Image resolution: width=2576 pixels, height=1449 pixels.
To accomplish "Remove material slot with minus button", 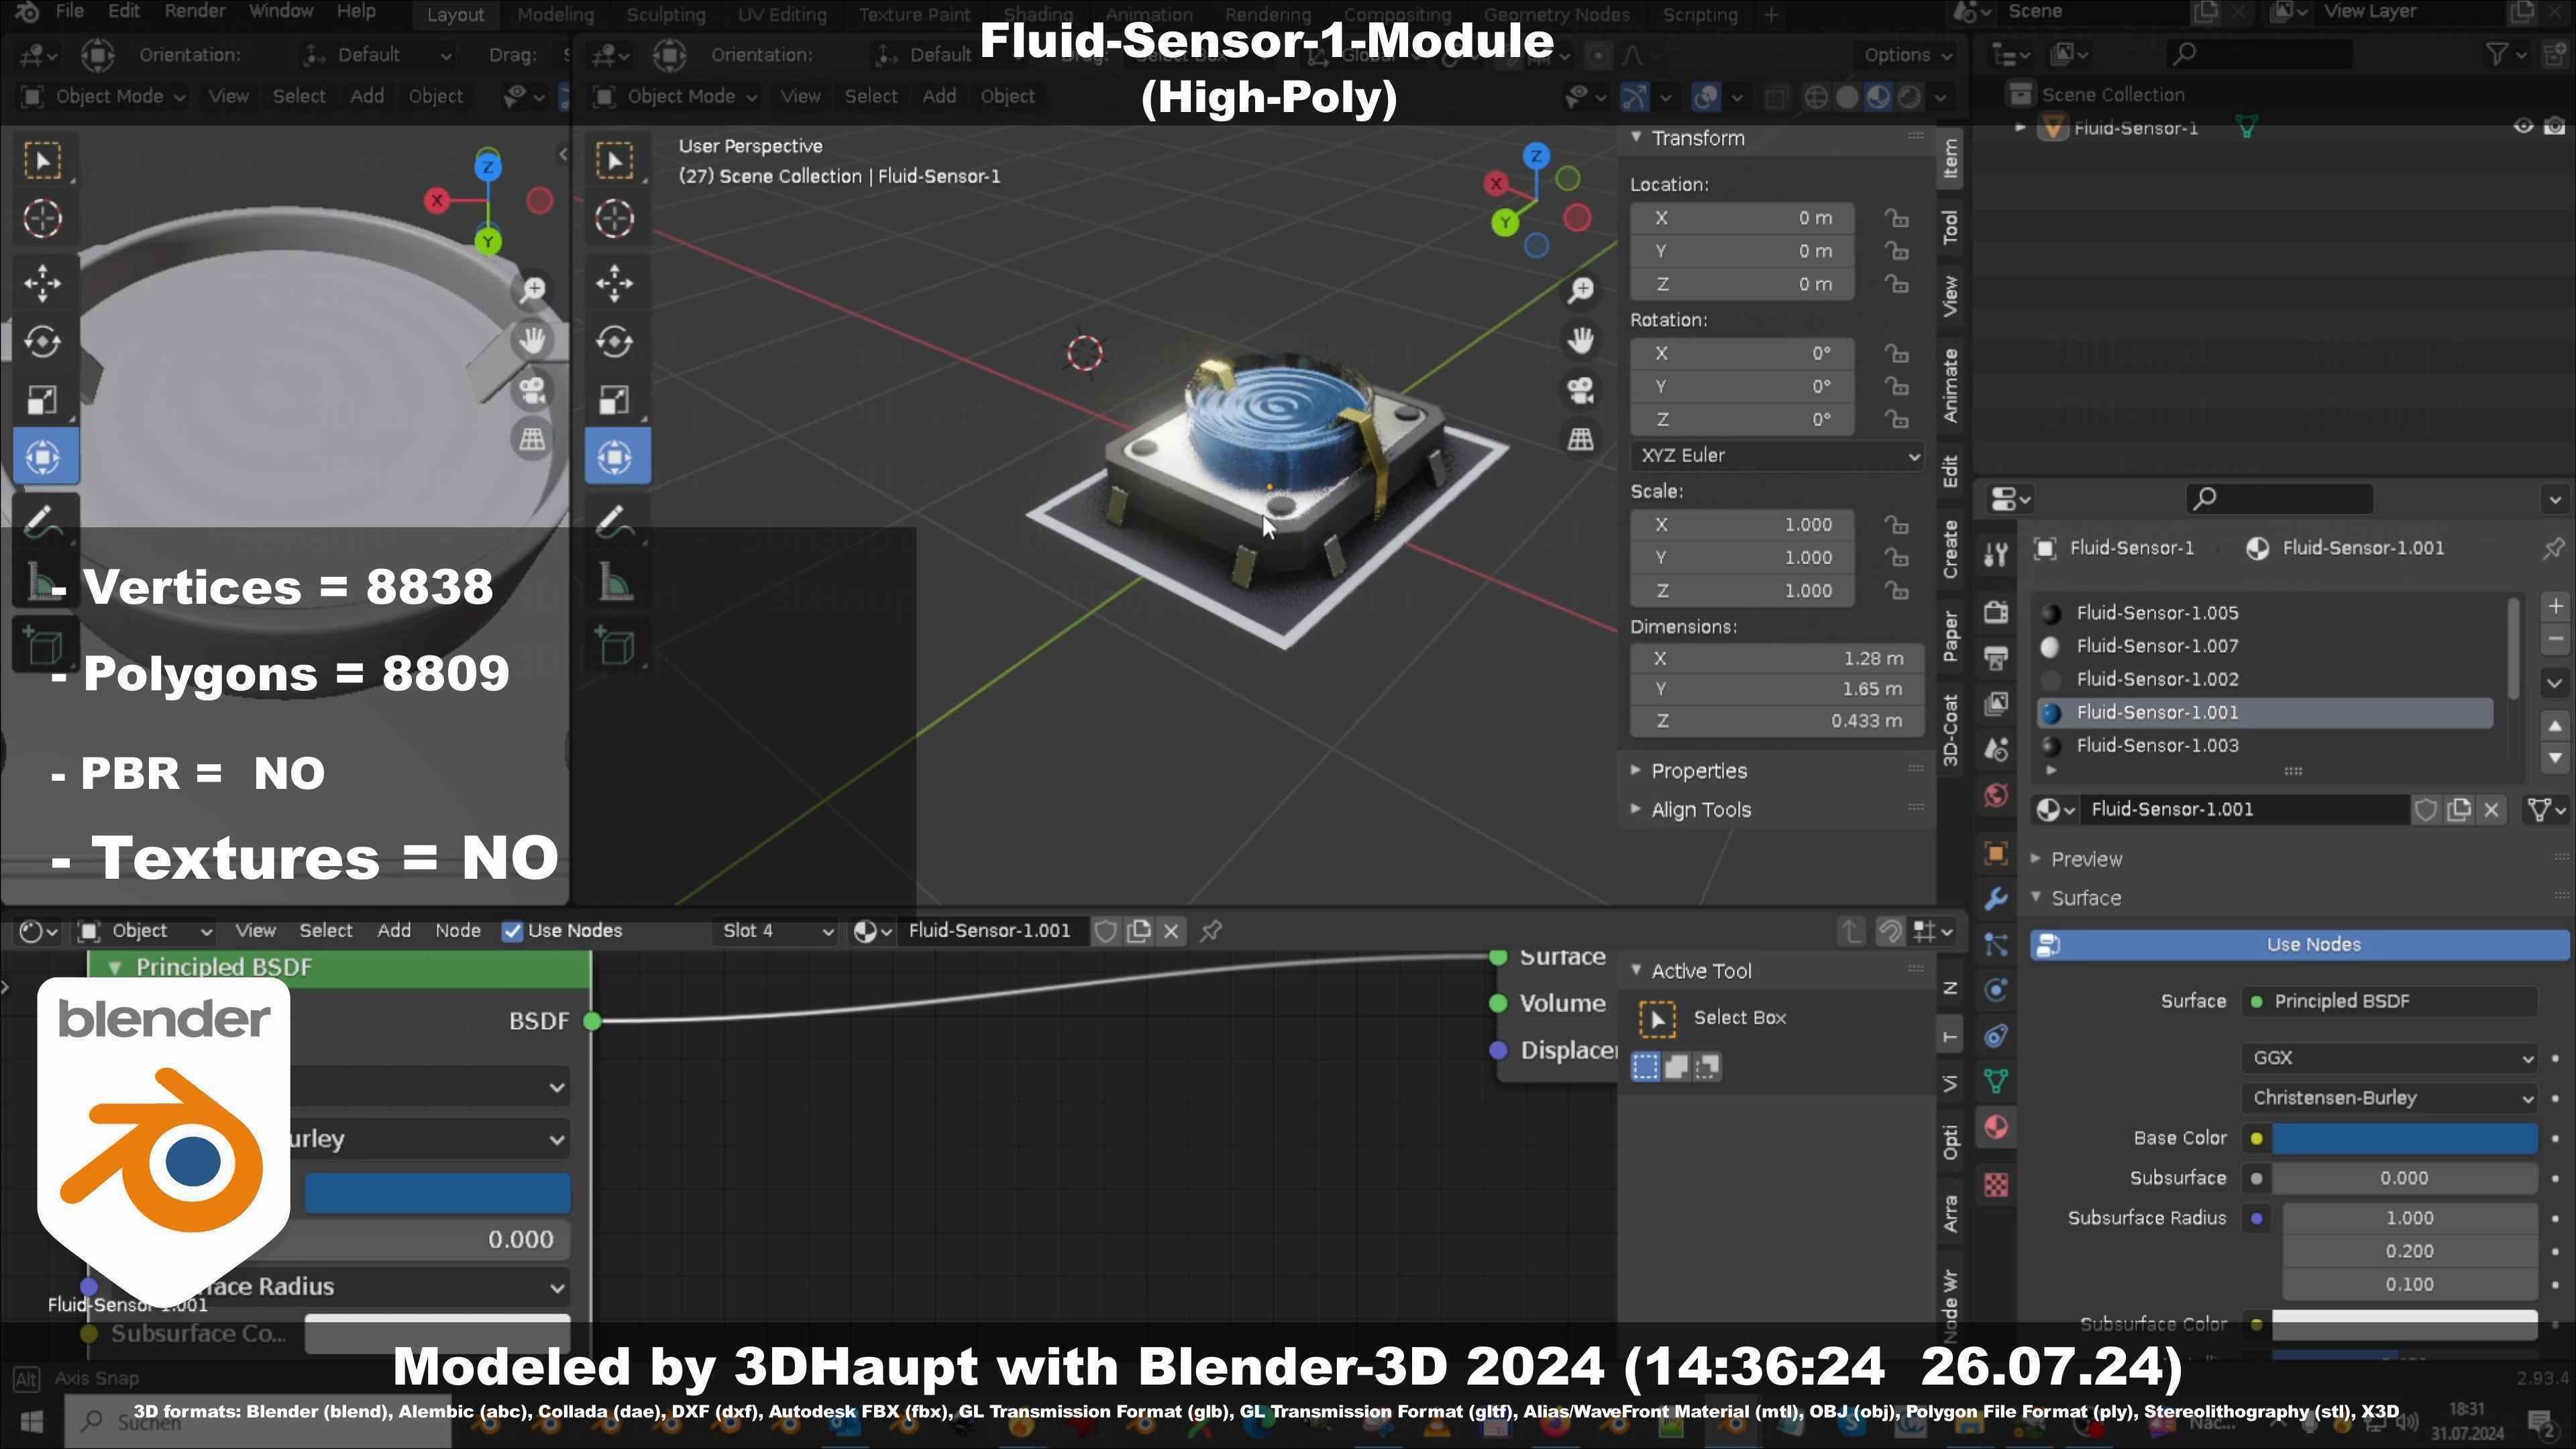I will point(2555,639).
